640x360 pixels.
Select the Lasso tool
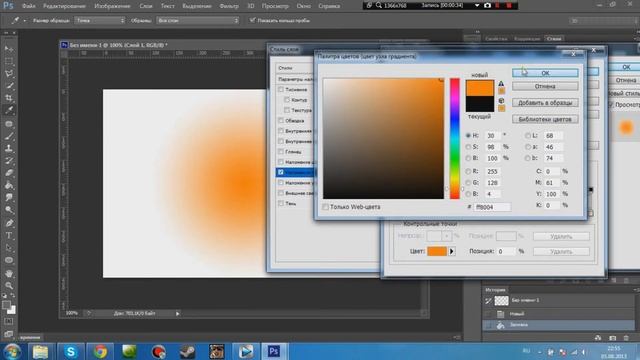point(9,74)
